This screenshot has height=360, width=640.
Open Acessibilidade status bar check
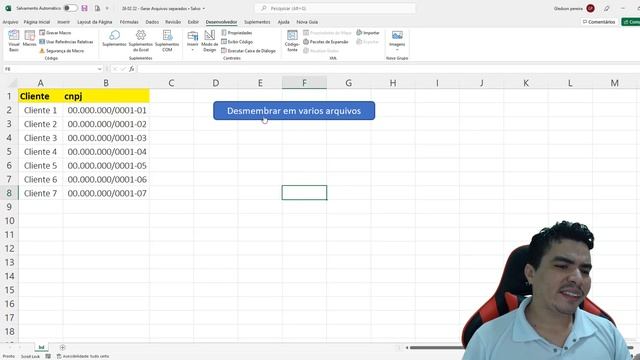pos(83,356)
